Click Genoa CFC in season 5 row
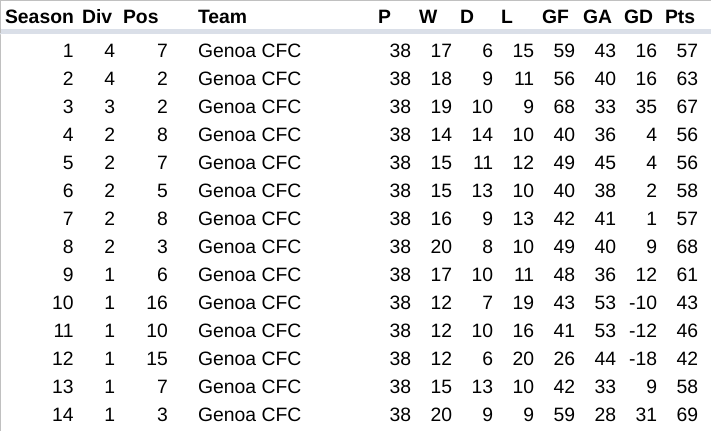Screen dimensions: 711x431 249,163
